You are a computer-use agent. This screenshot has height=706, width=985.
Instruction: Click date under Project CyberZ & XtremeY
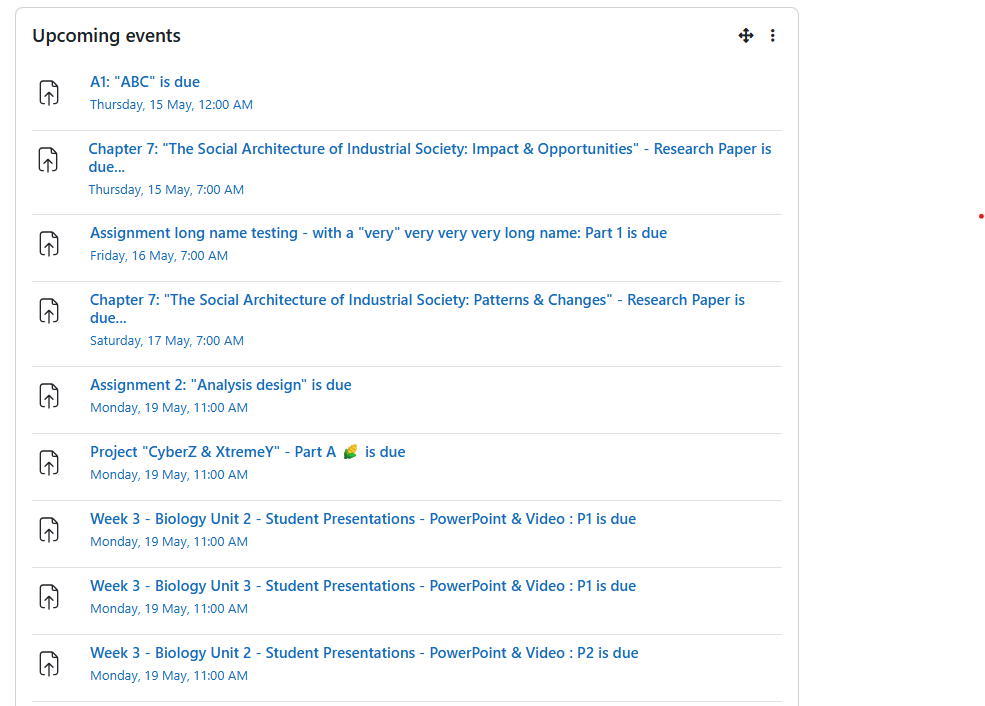(169, 475)
